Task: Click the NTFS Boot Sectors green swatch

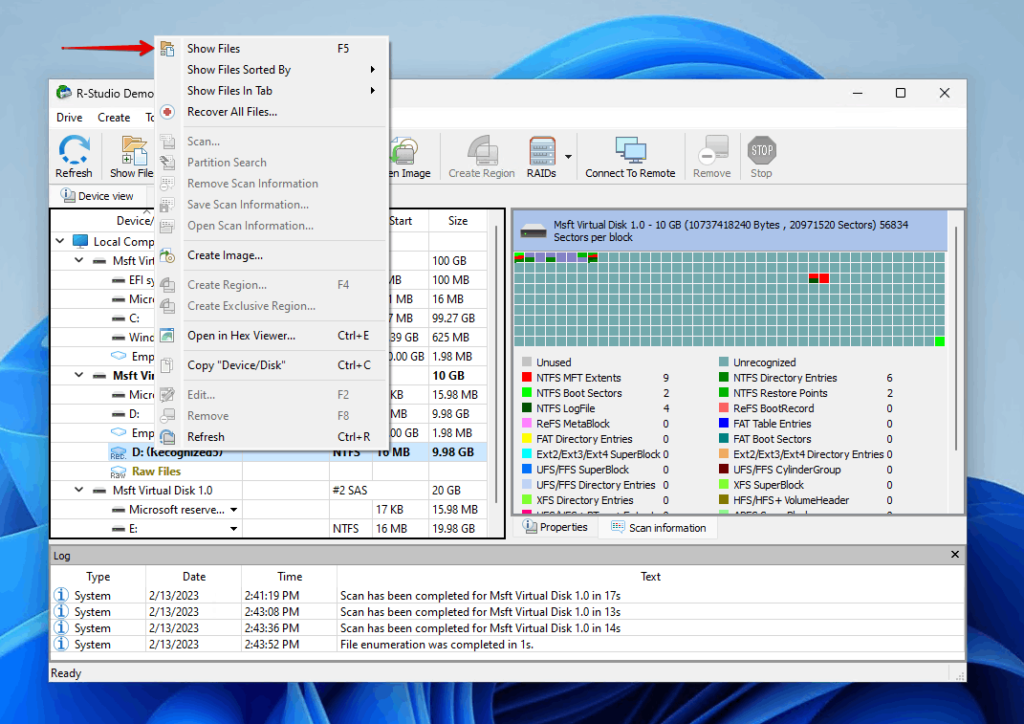Action: pyautogui.click(x=527, y=393)
